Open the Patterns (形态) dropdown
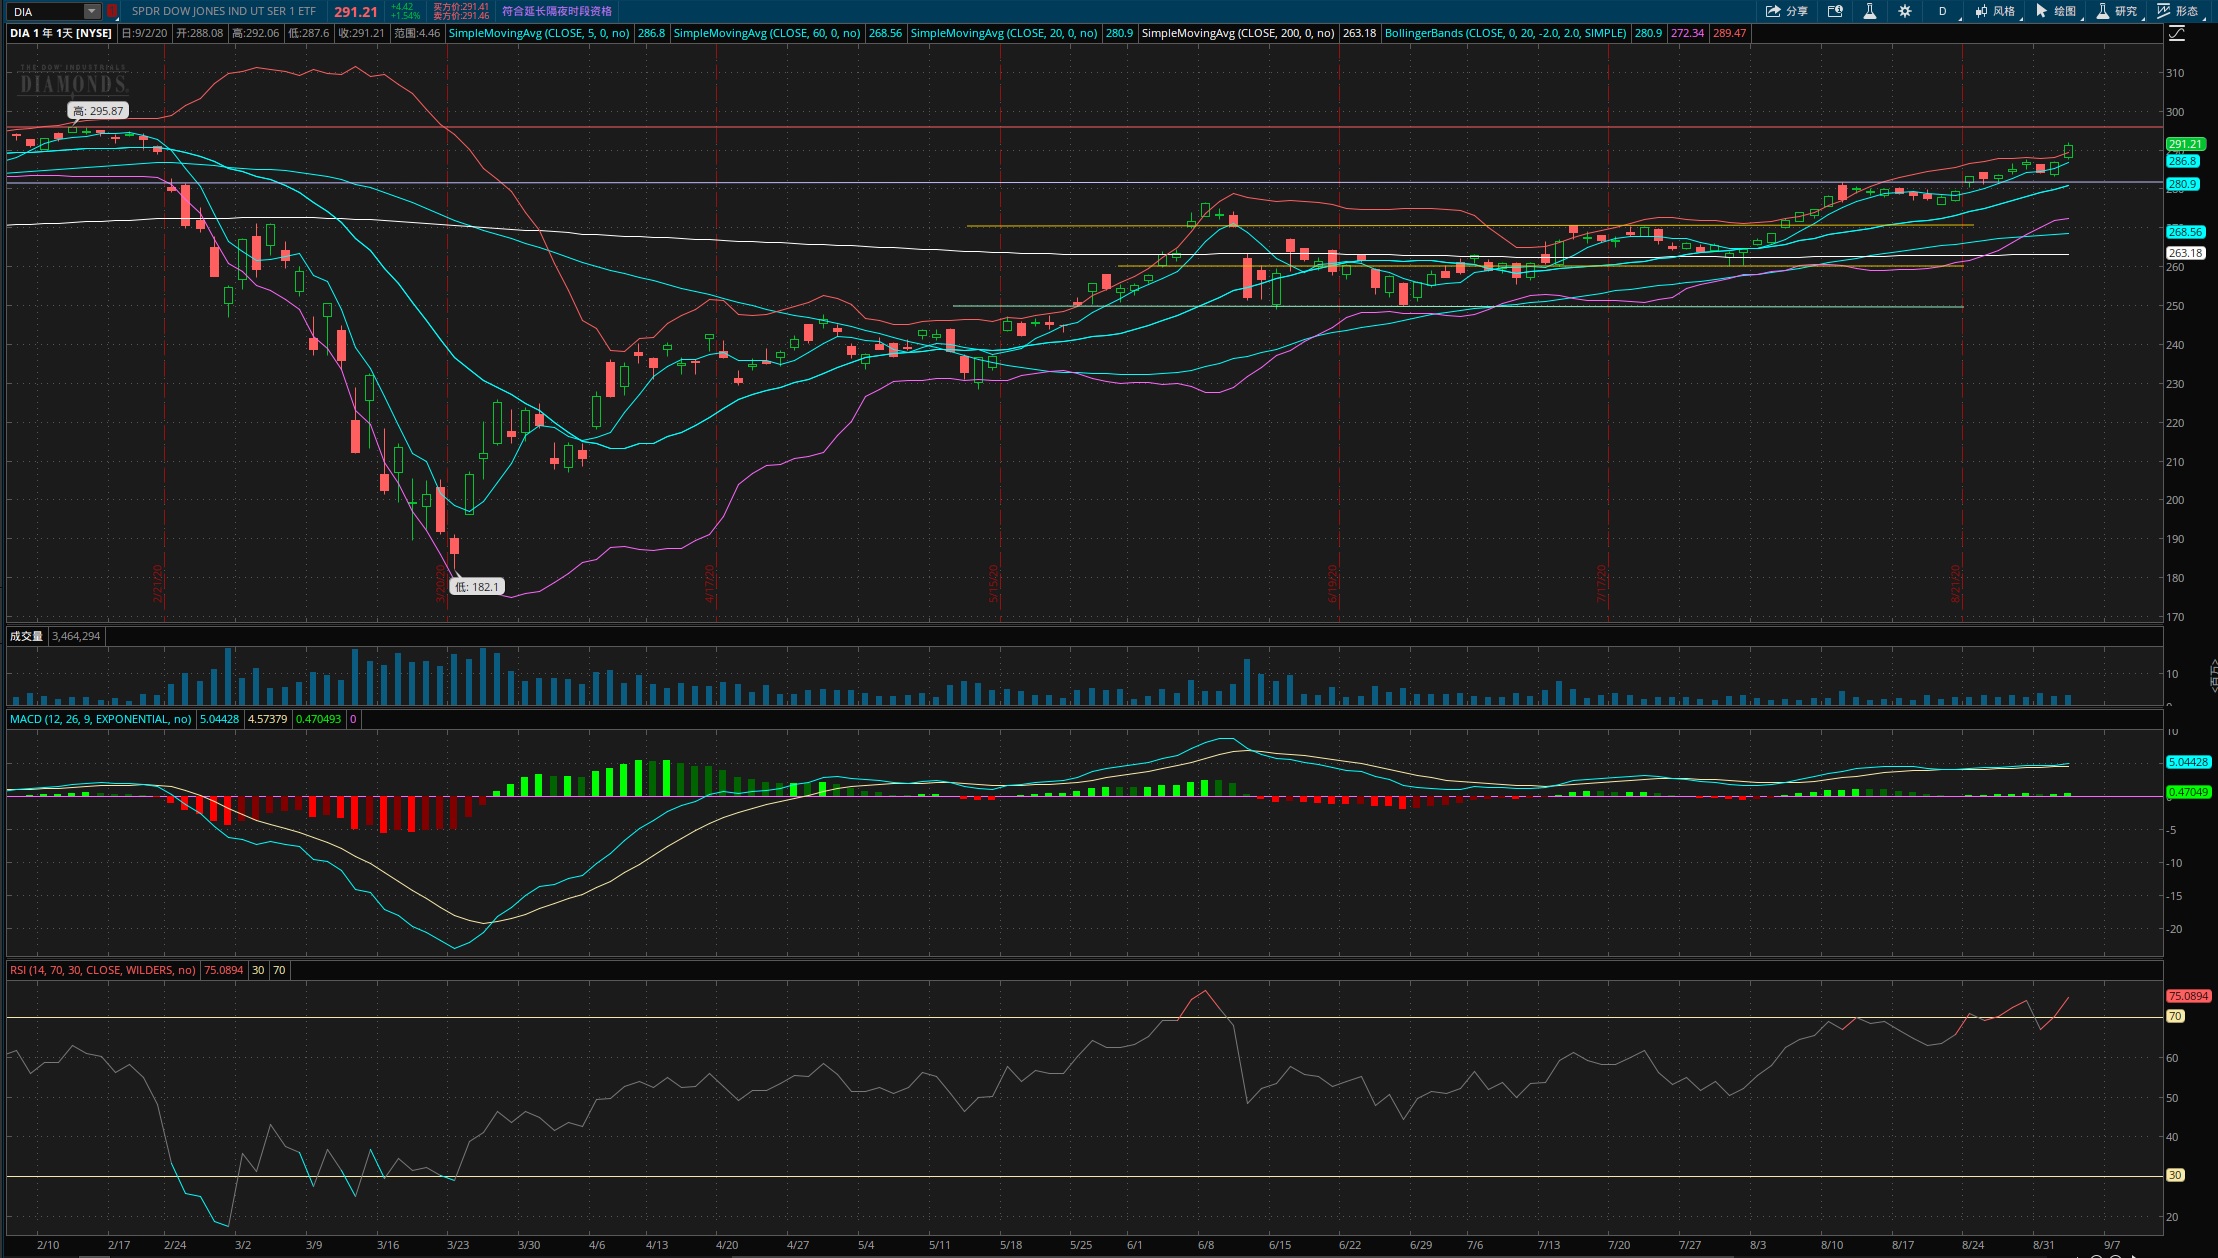This screenshot has height=1258, width=2218. 2178,11
